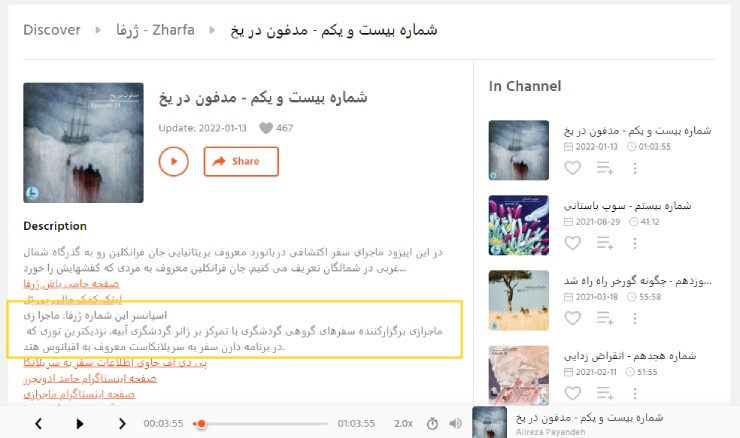Resume playback in the bottom player
The height and width of the screenshot is (438, 740).
coord(80,424)
